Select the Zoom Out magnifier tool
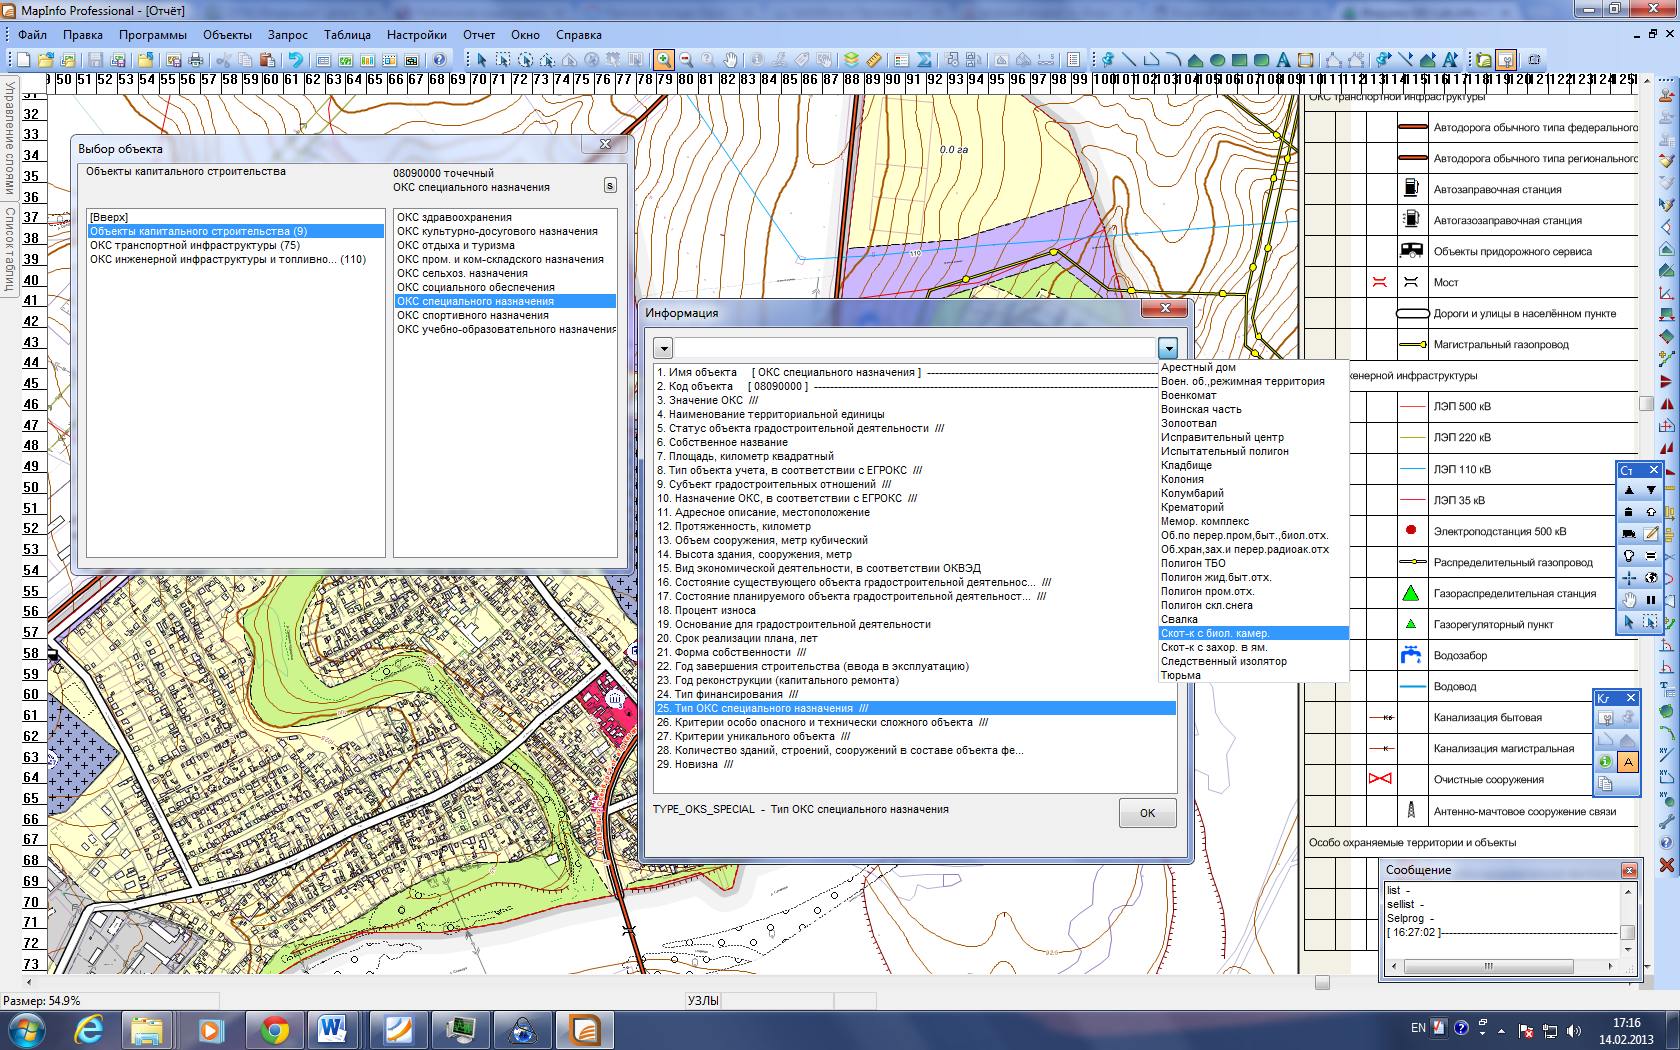This screenshot has width=1680, height=1050. (x=686, y=60)
